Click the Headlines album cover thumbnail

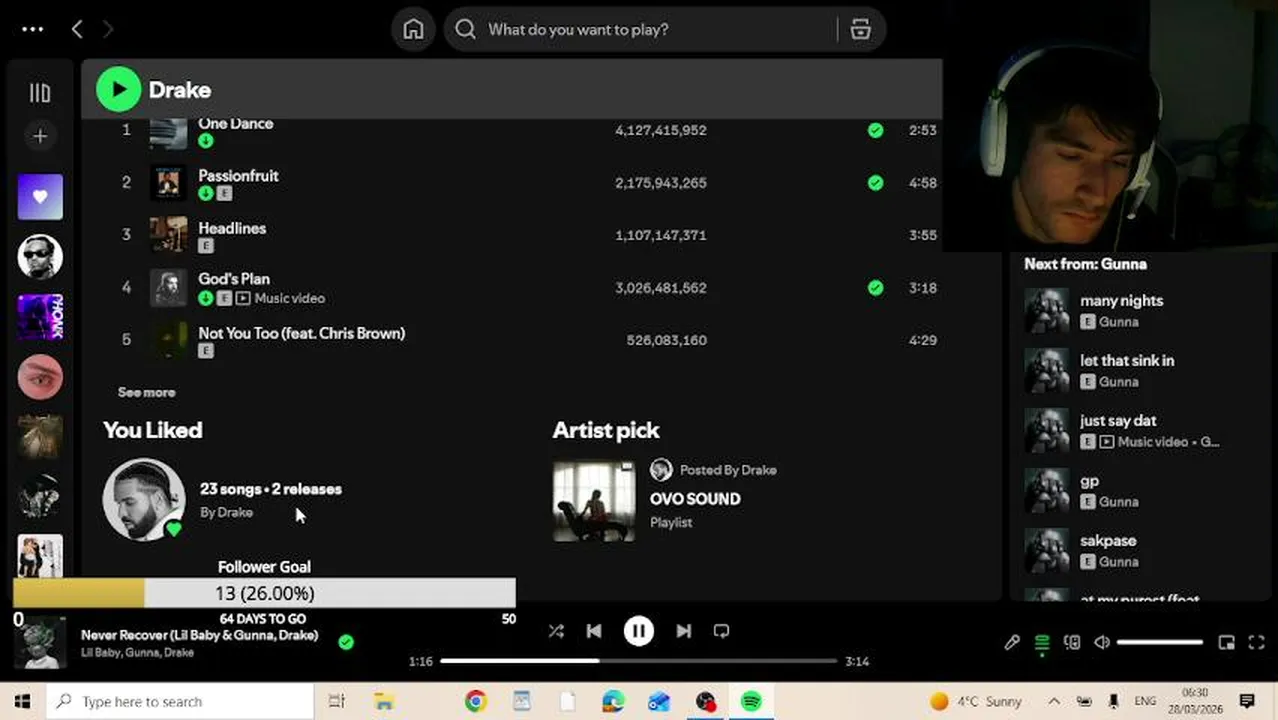[x=168, y=235]
